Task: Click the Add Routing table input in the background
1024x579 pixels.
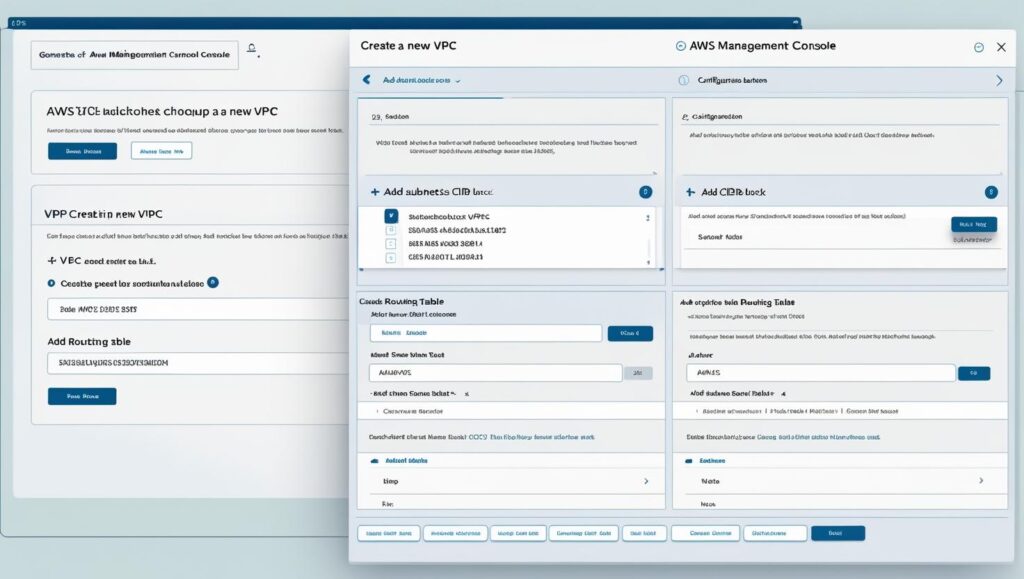Action: click(198, 363)
